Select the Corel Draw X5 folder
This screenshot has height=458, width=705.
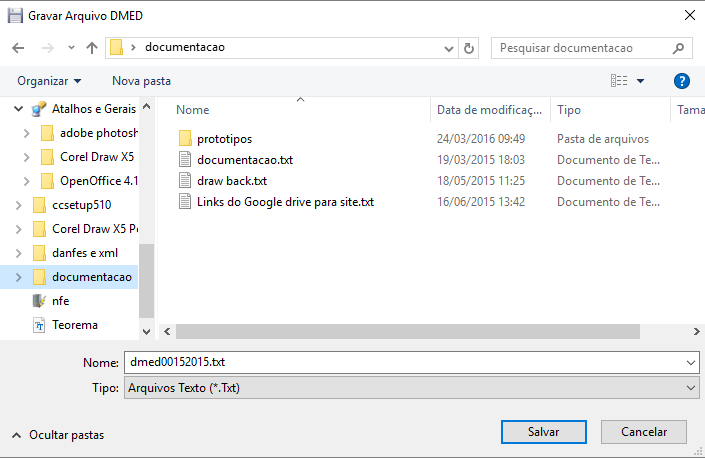click(97, 157)
